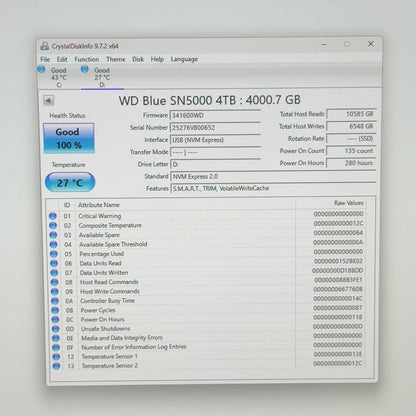Screen dimensions: 416x416
Task: Click status orb for Data Units Read row
Action: (54, 263)
